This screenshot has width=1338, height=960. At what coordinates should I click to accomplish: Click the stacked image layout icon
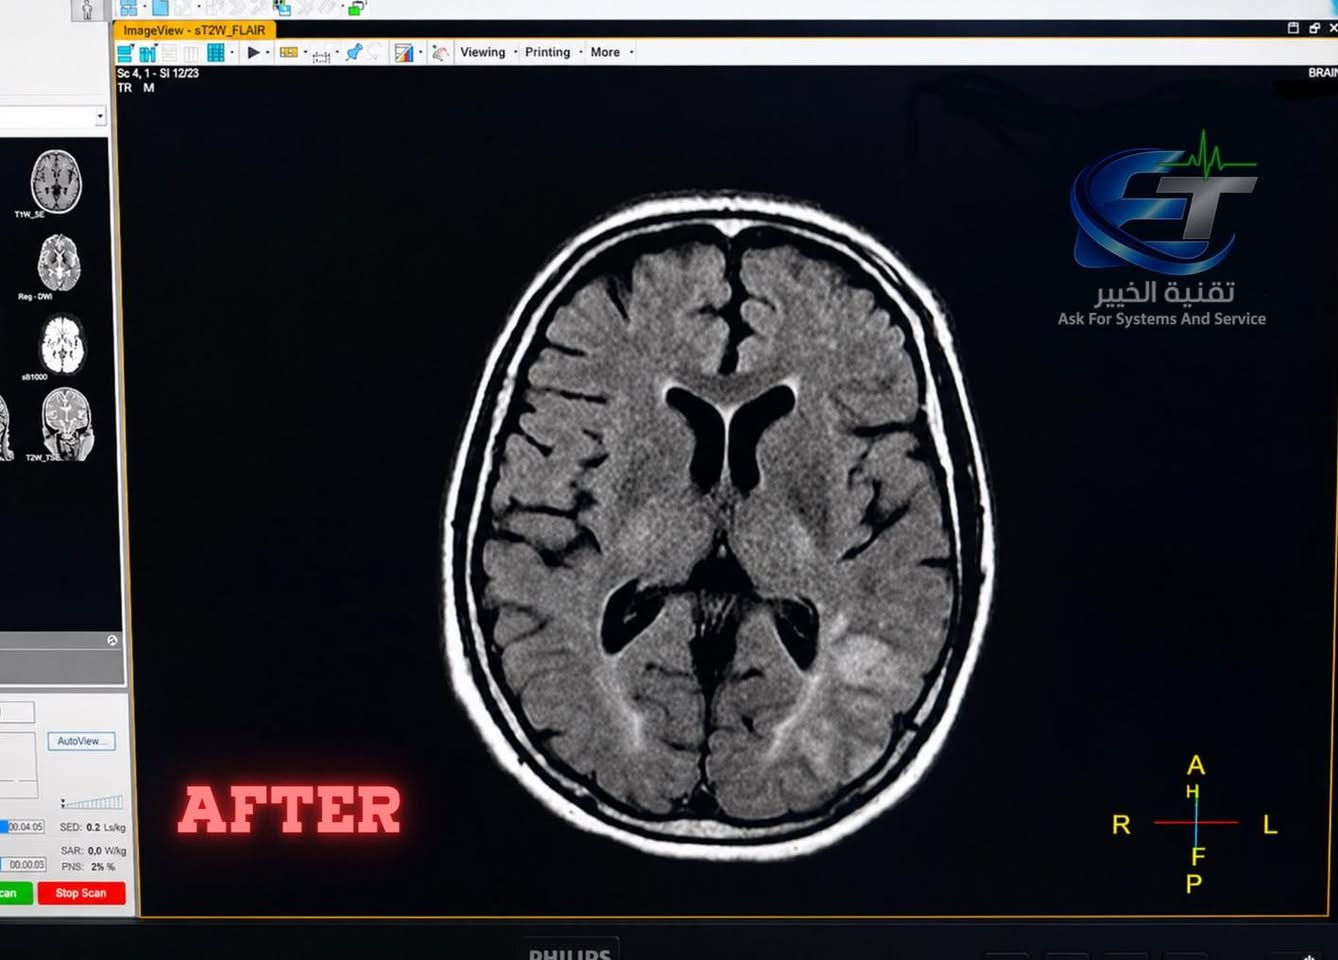click(125, 53)
